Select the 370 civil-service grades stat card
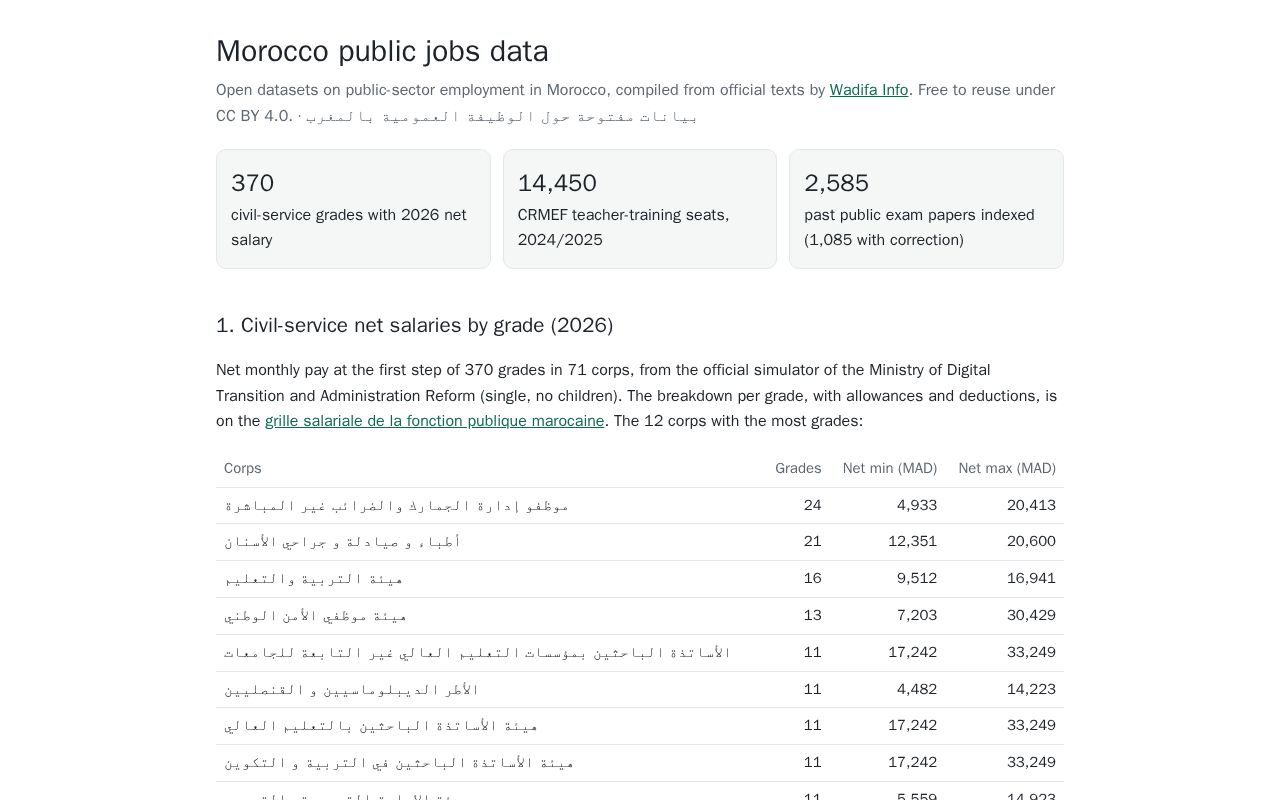The width and height of the screenshot is (1280, 800). pyautogui.click(x=353, y=209)
